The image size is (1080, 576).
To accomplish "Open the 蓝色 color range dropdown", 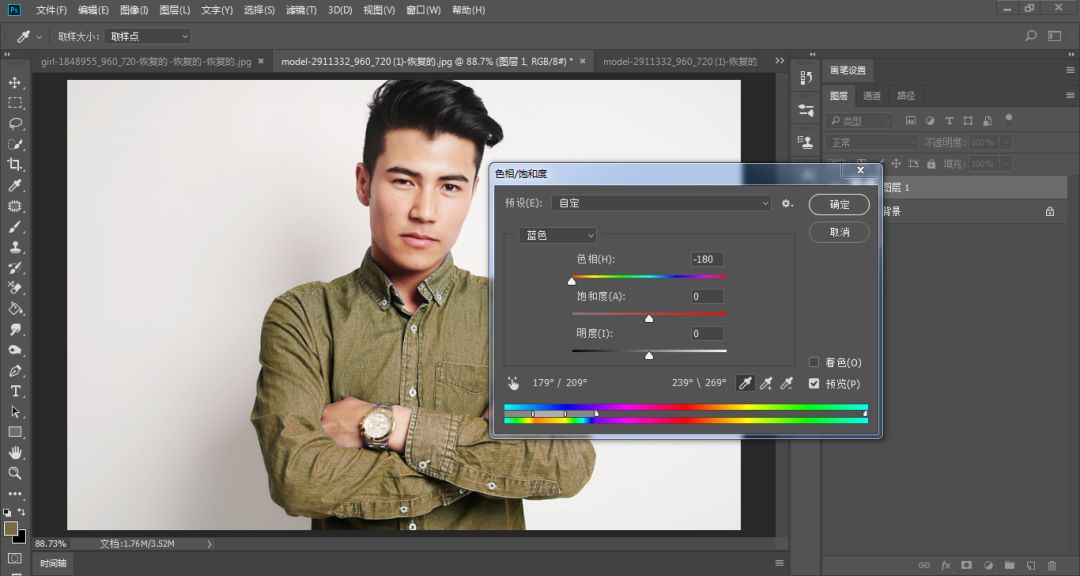I will (x=557, y=235).
